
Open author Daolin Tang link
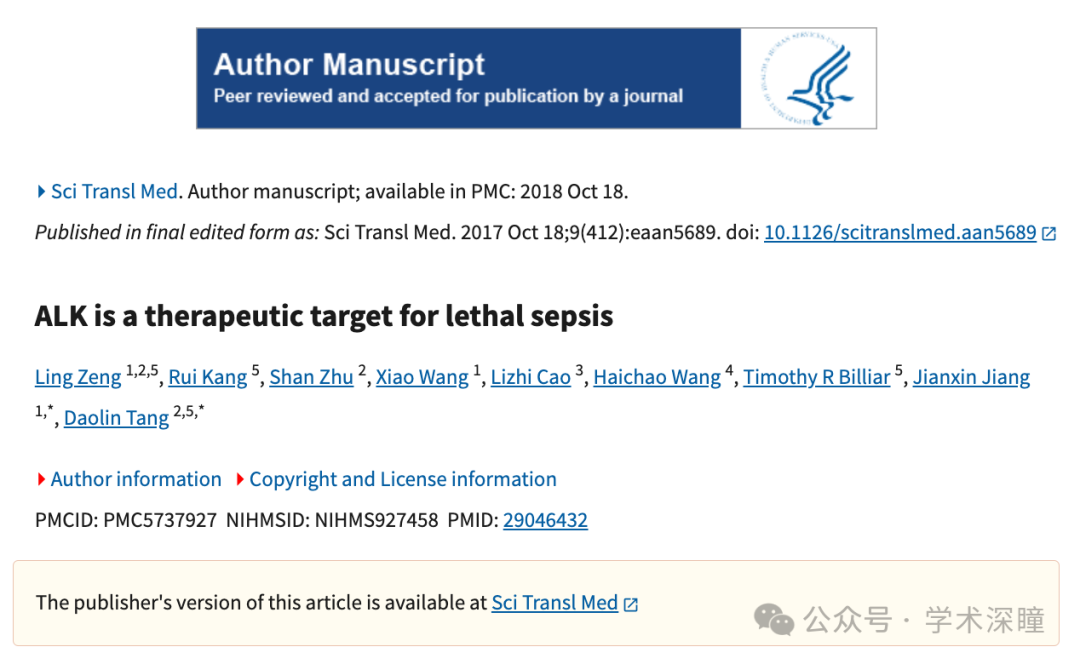point(116,417)
